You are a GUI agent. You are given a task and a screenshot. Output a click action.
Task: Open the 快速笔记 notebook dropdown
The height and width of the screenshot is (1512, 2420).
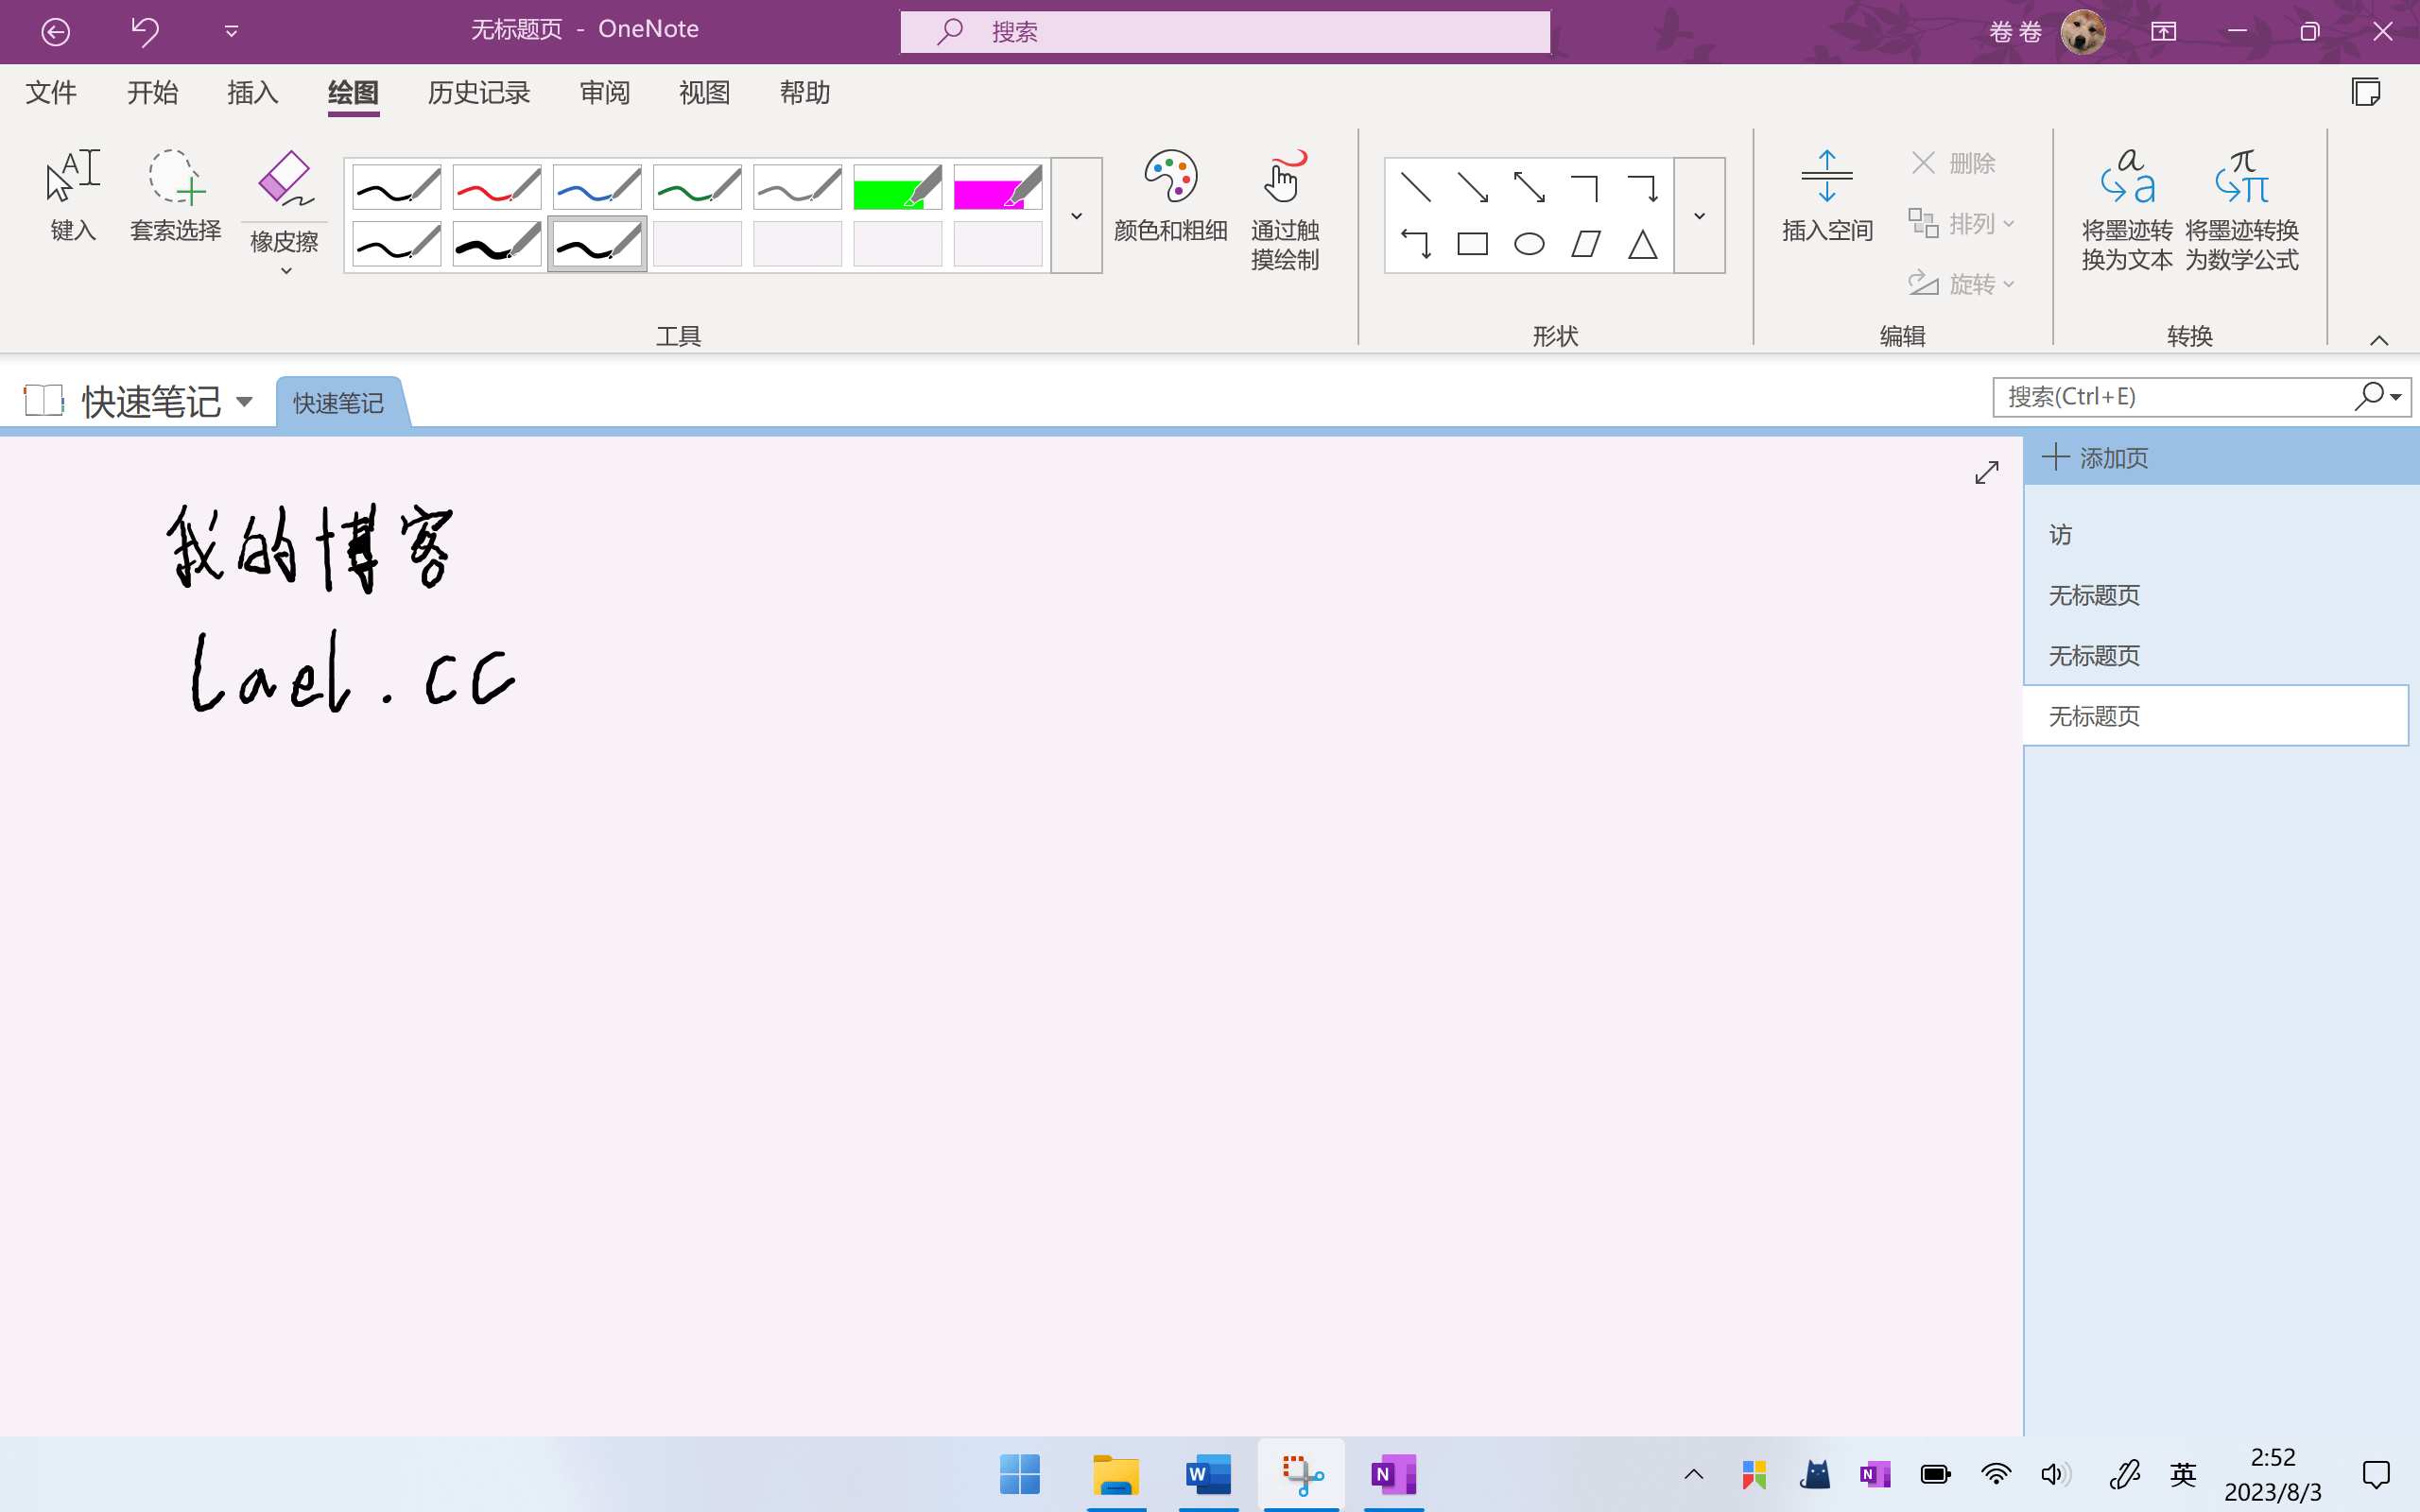[245, 402]
